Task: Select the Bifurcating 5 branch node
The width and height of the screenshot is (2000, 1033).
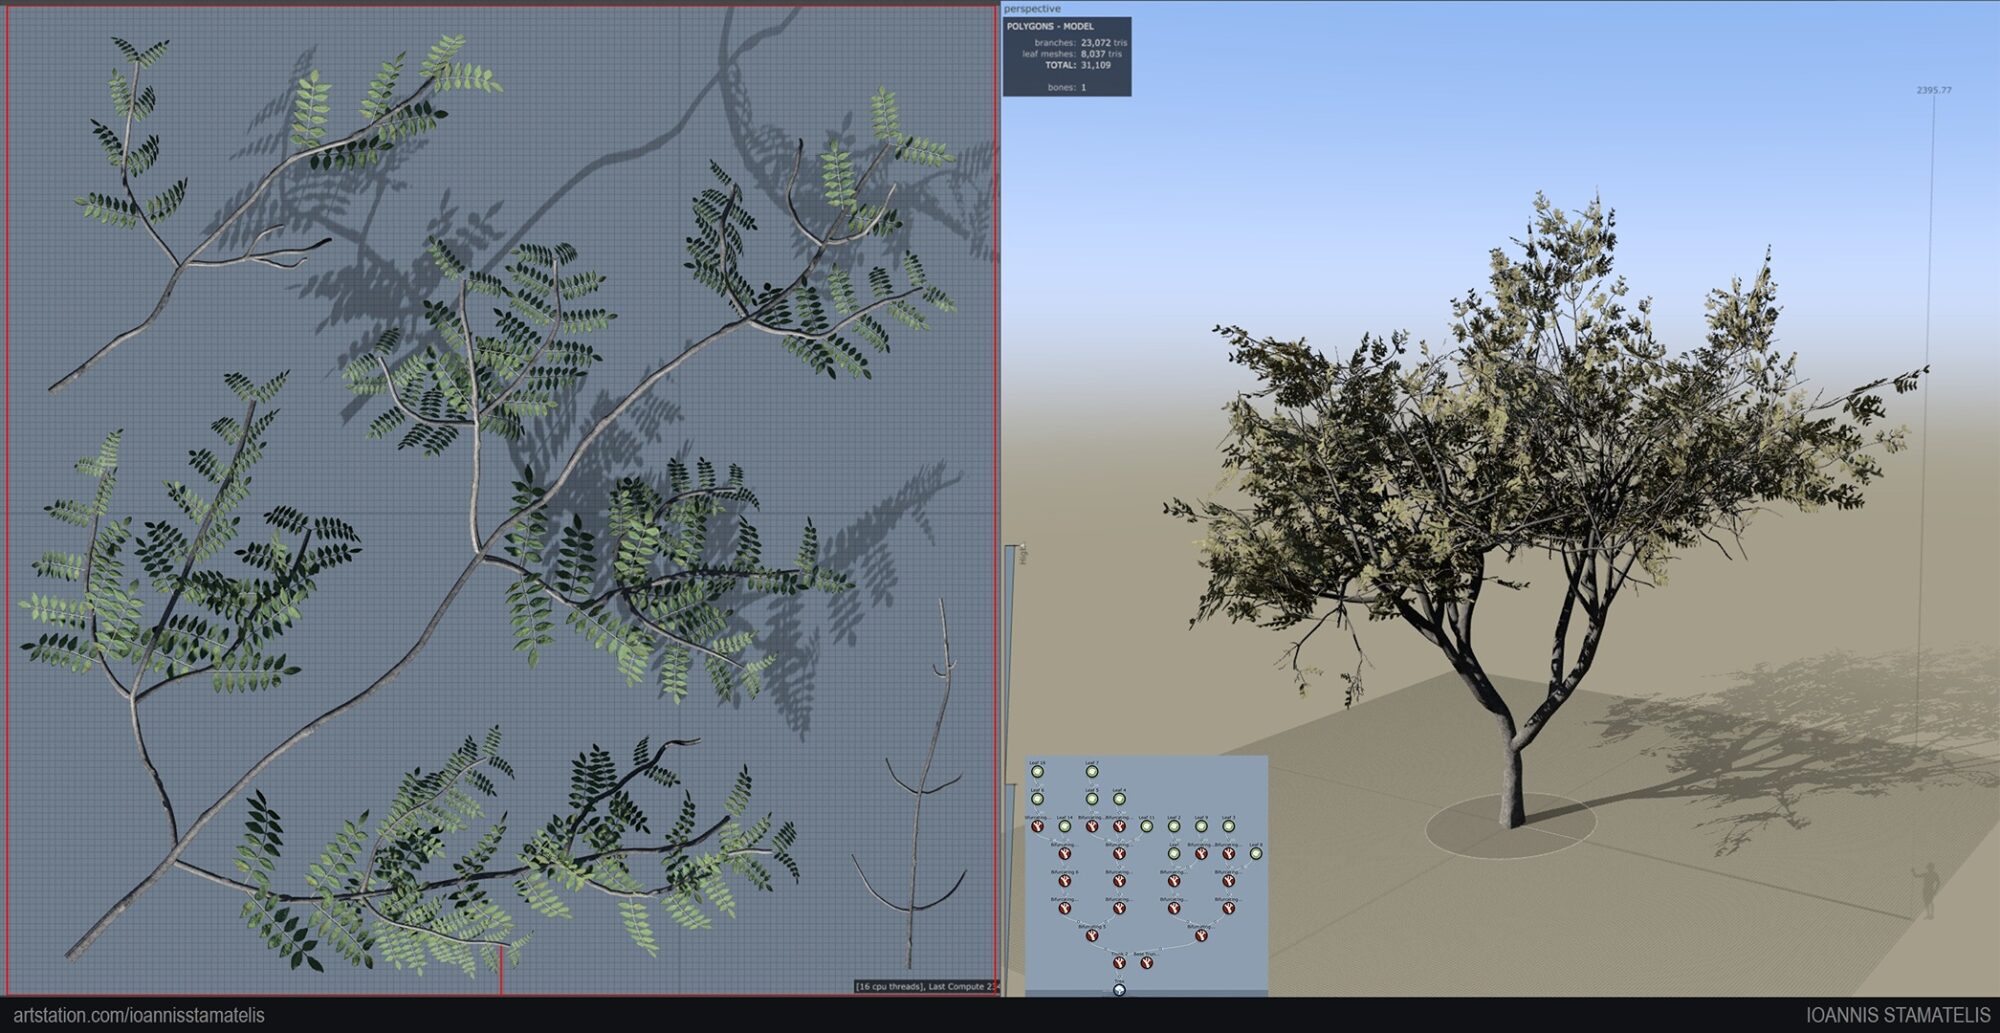Action: pyautogui.click(x=1092, y=935)
